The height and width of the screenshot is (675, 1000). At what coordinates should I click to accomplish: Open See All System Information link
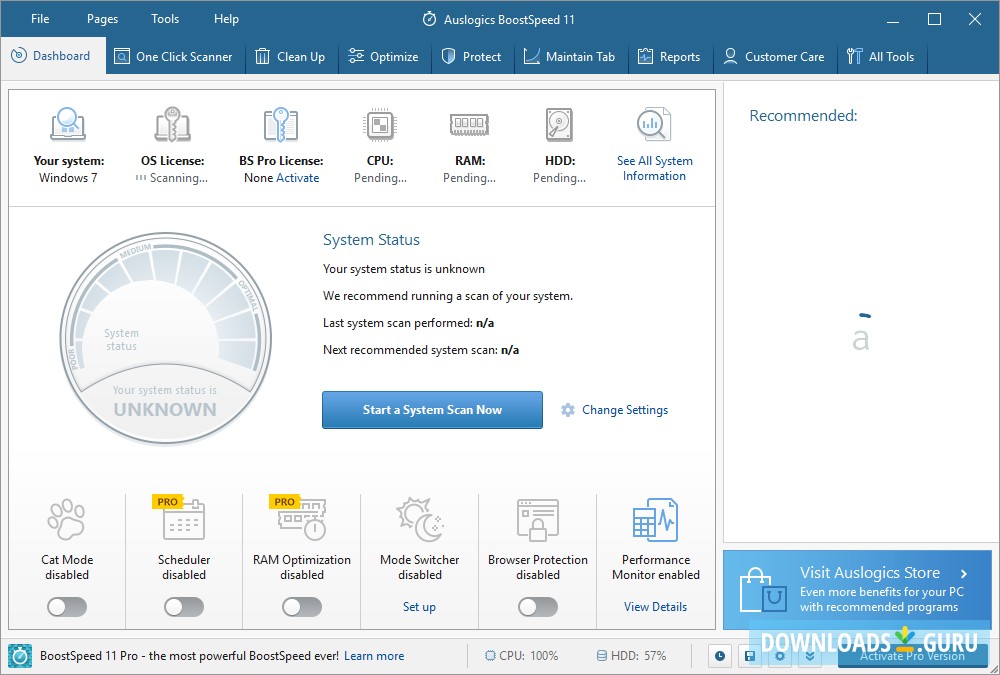point(654,168)
